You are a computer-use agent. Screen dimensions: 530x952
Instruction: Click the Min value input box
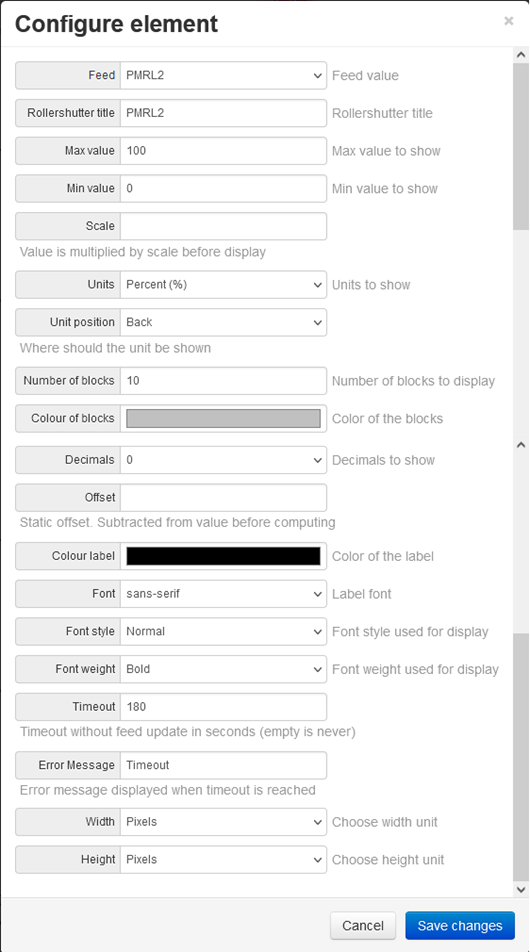[x=223, y=188]
